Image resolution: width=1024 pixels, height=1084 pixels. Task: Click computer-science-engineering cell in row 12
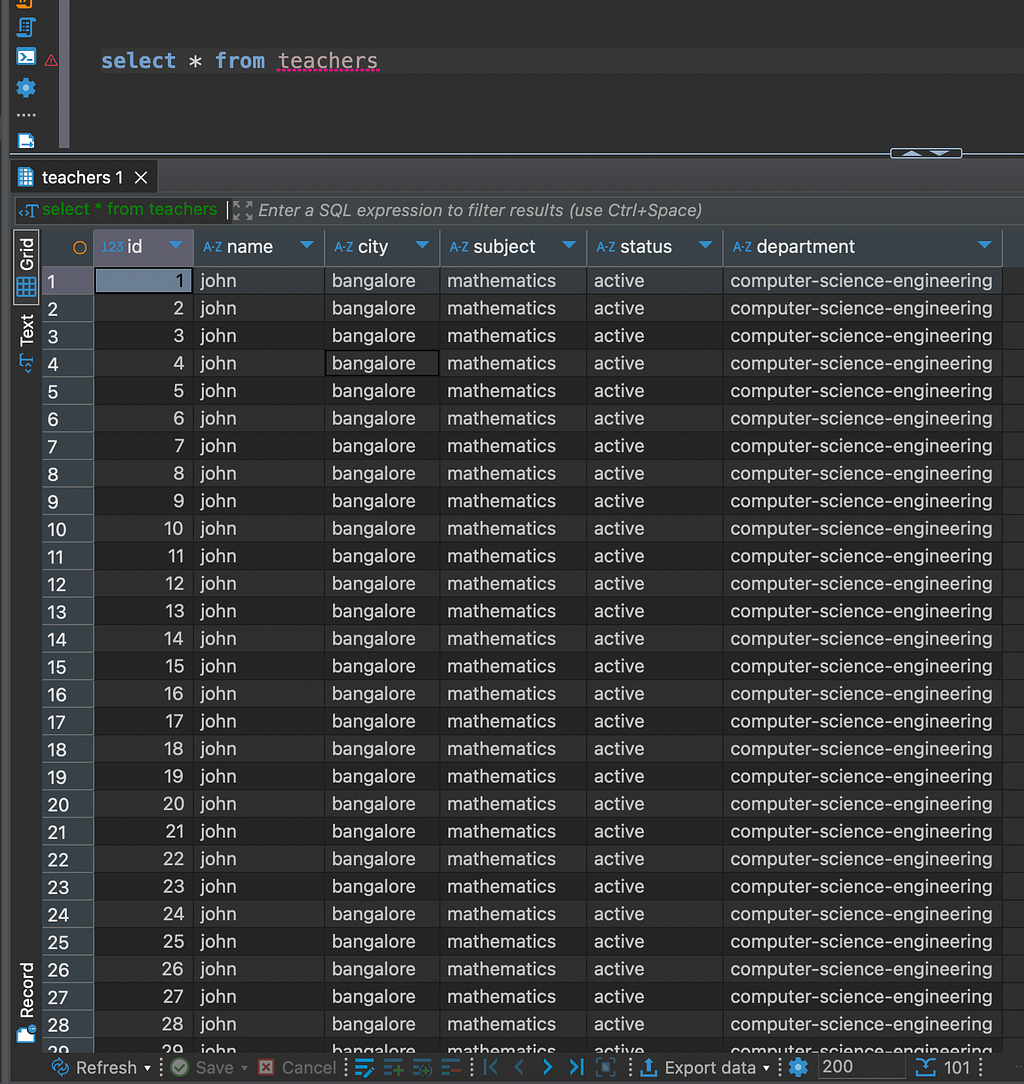point(863,583)
